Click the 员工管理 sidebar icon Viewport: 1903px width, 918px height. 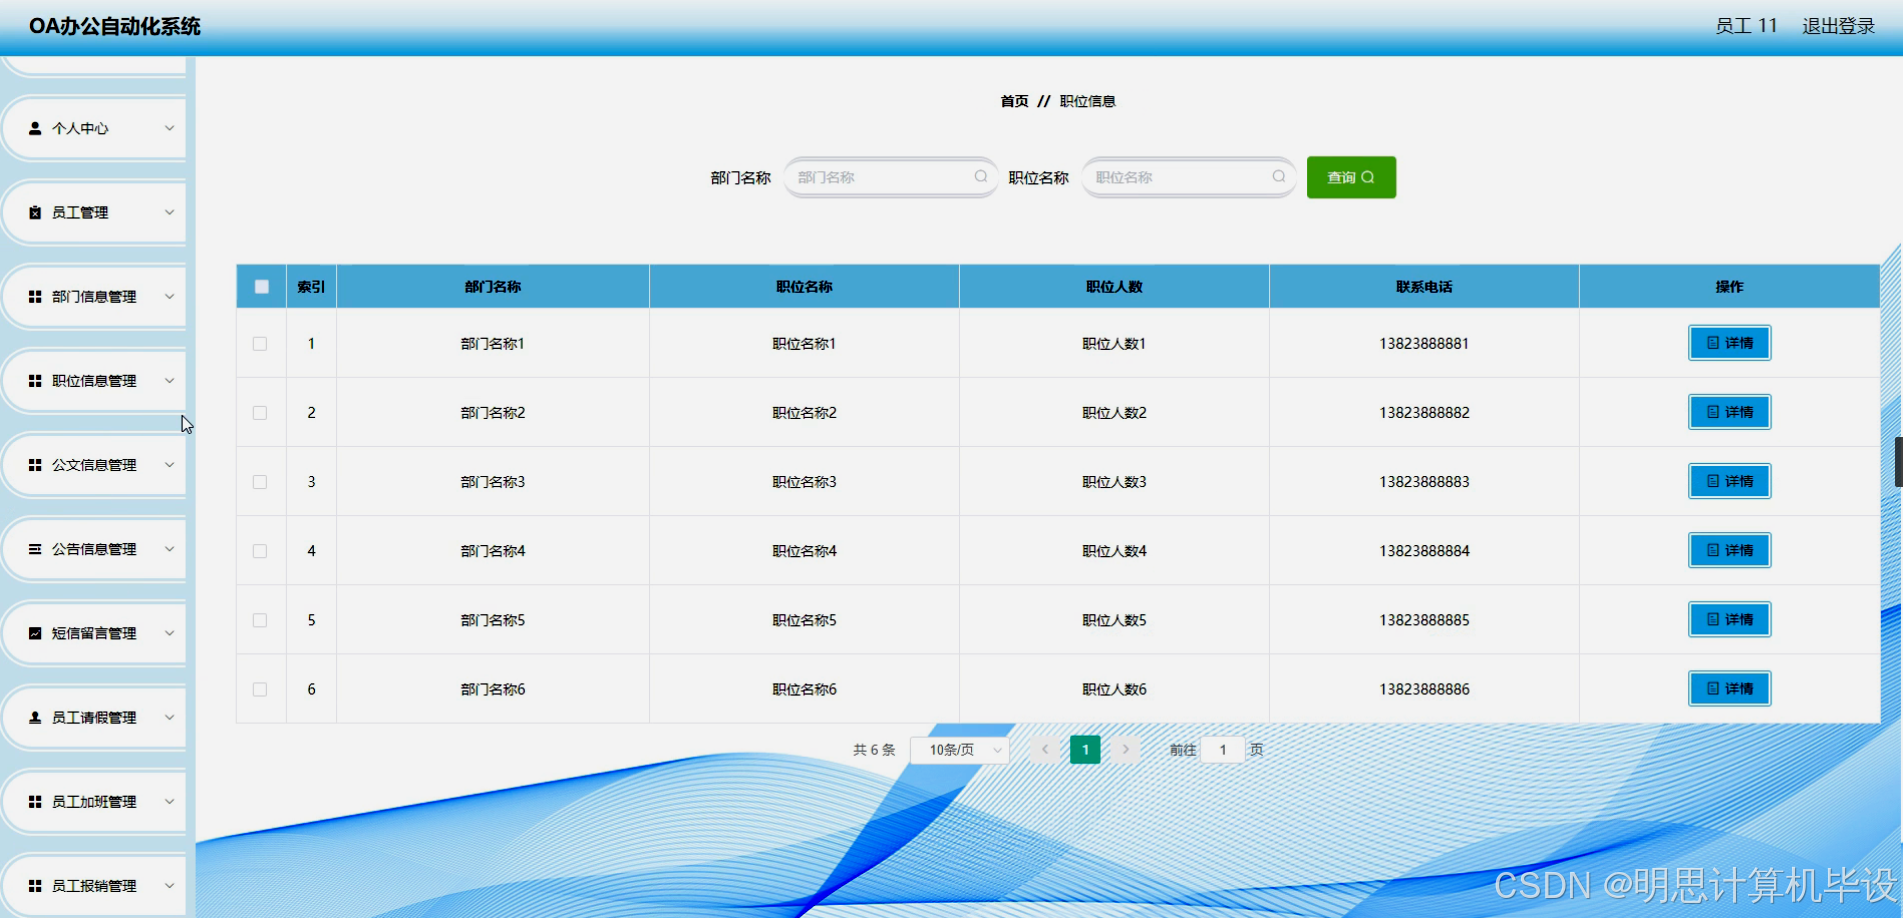(x=33, y=212)
